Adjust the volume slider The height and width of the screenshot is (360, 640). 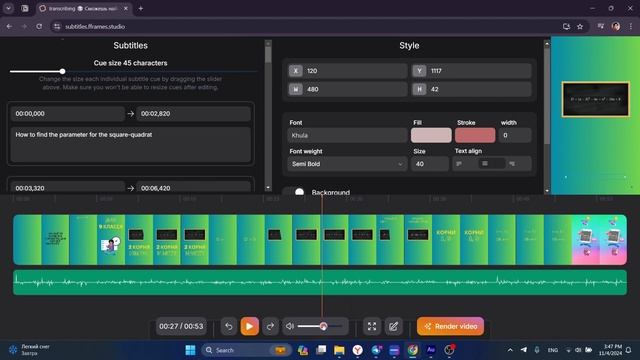point(320,326)
